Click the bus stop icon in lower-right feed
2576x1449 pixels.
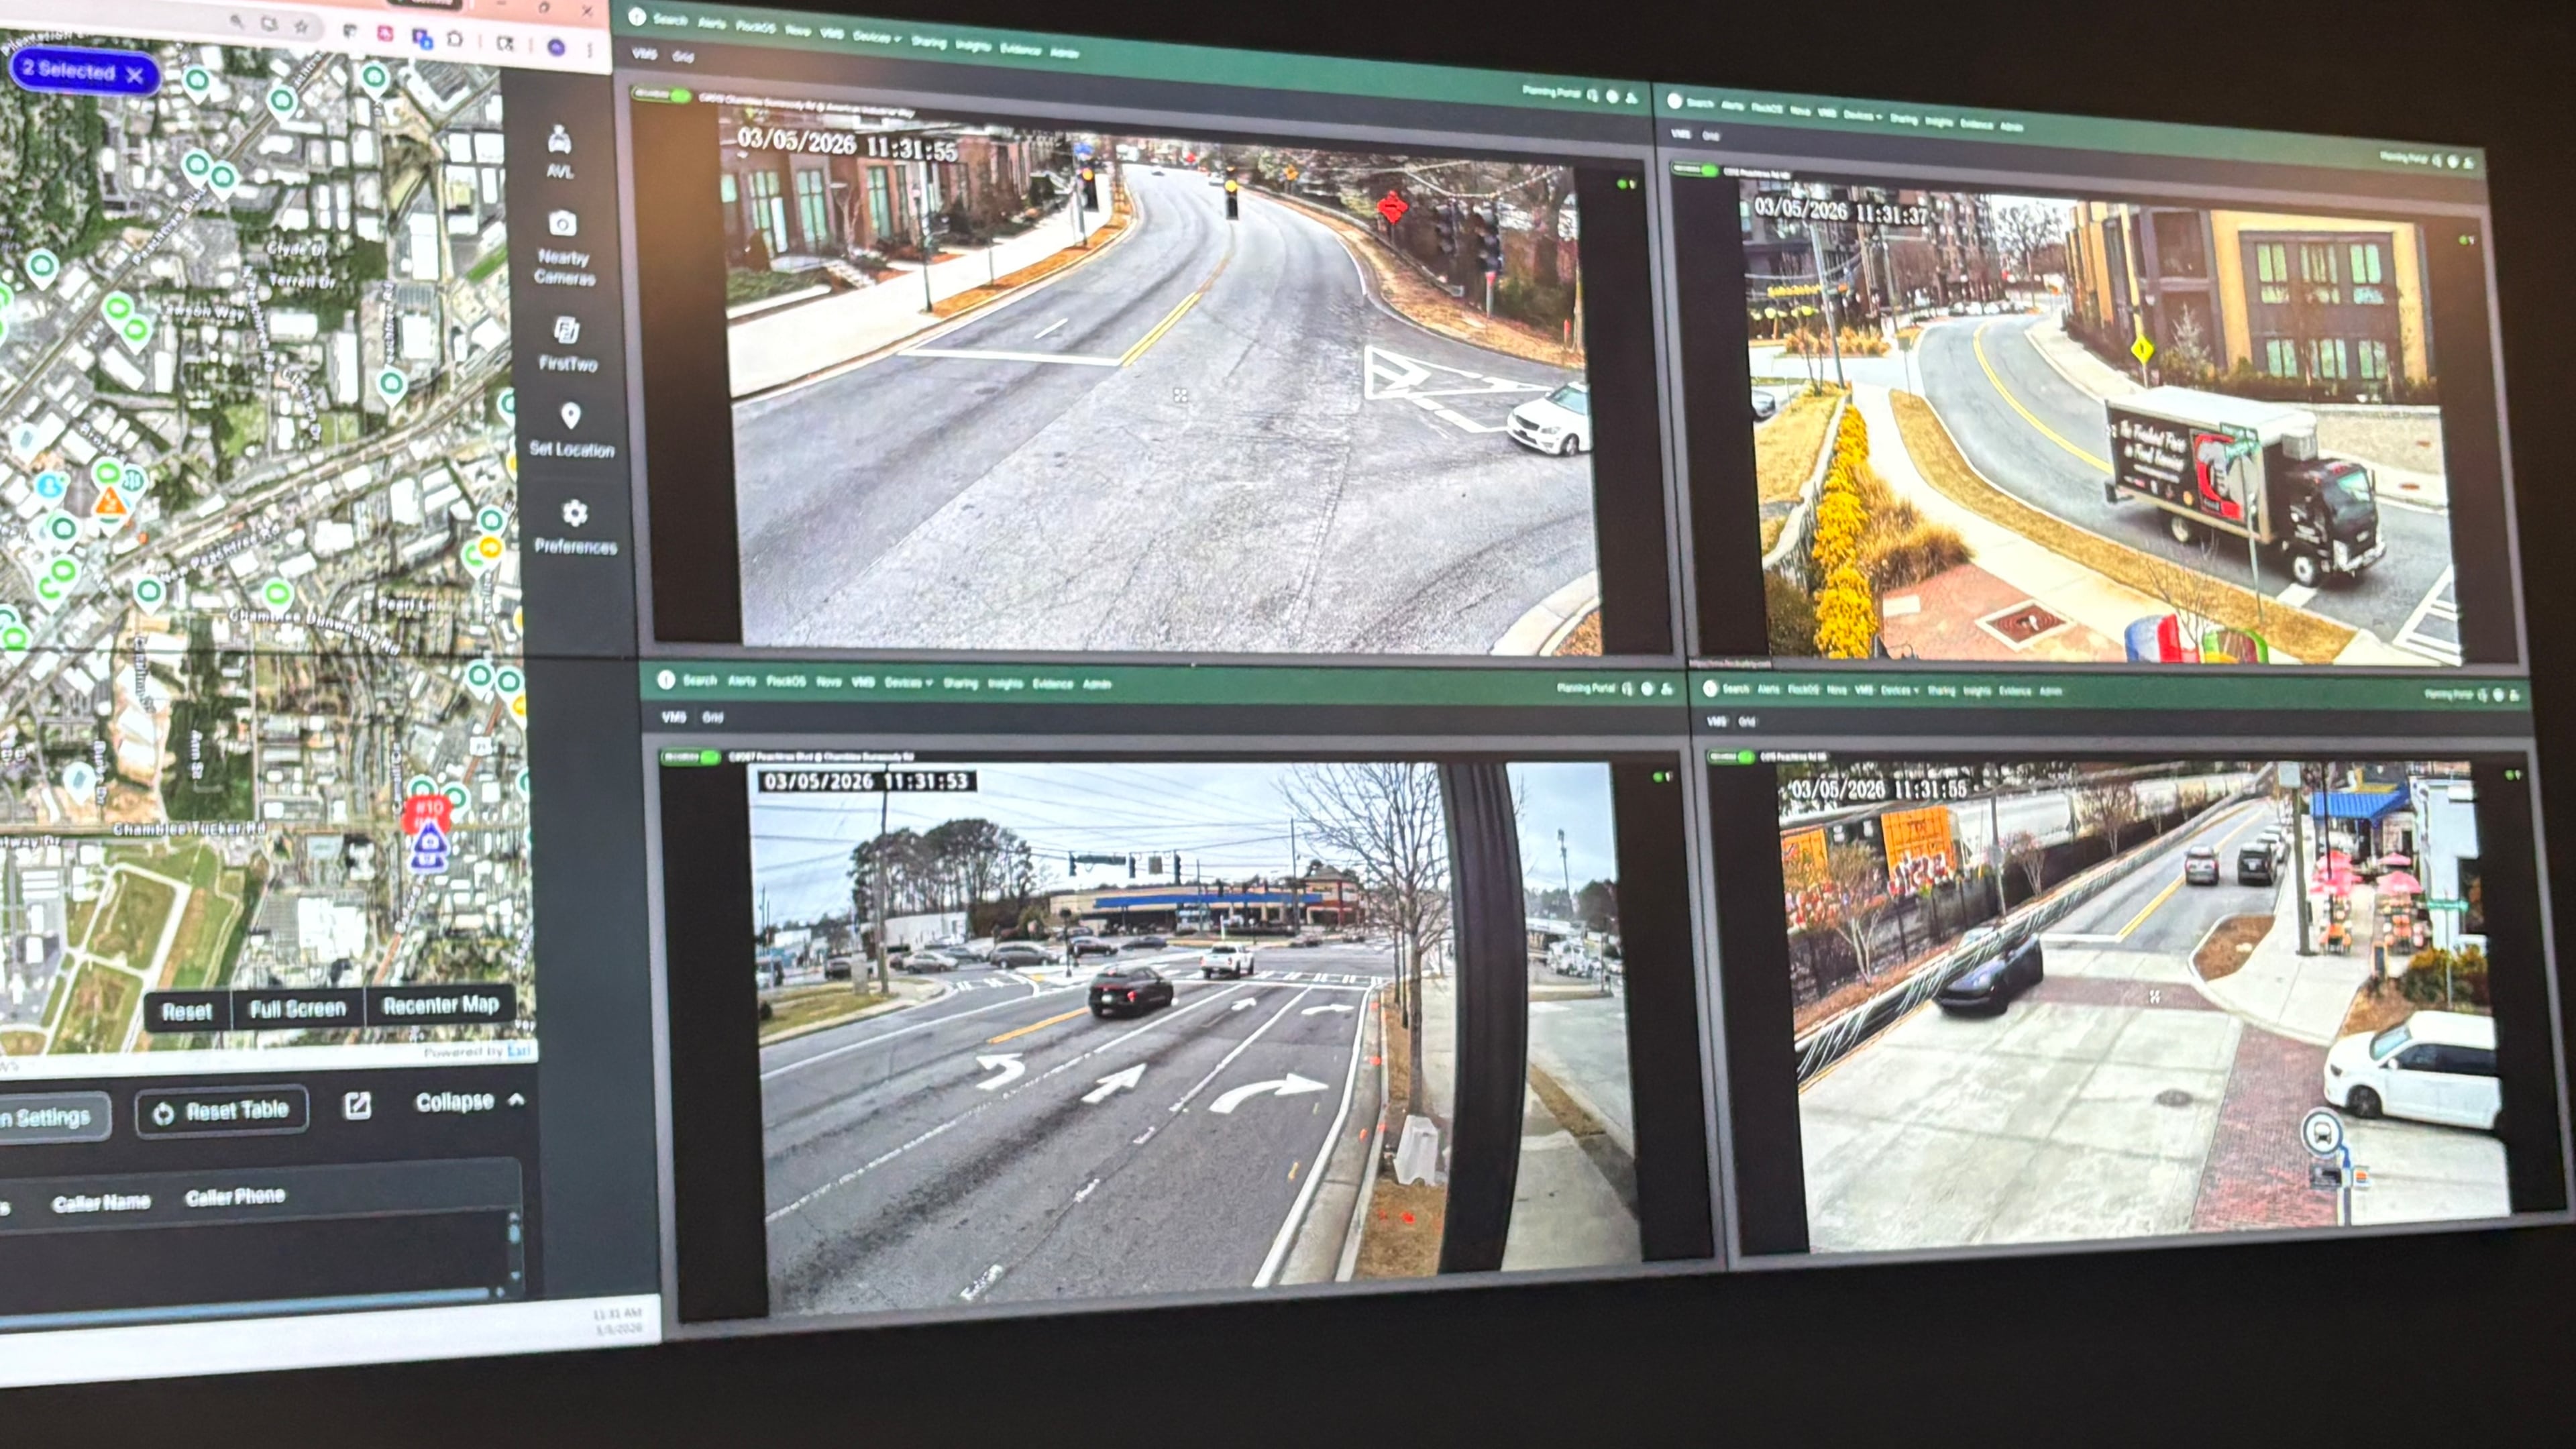2322,1133
